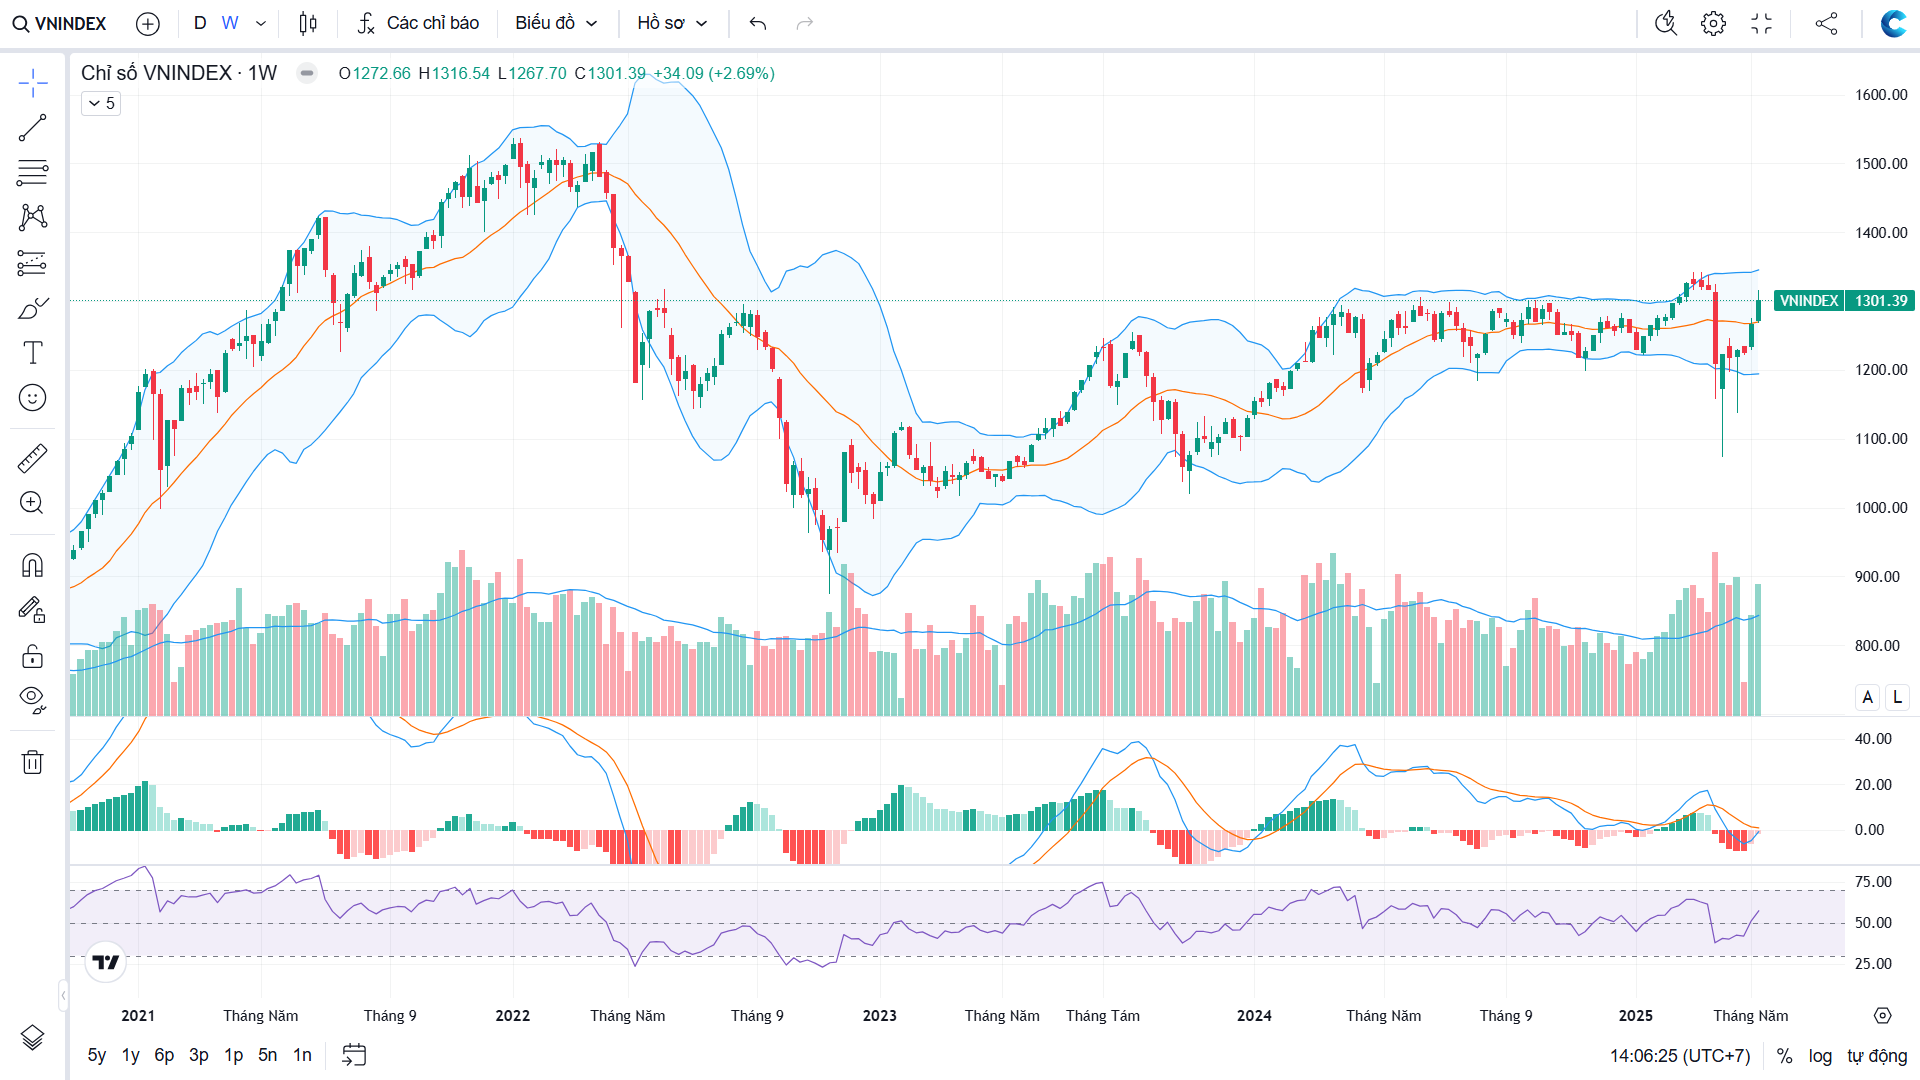Select the 5y time range

pos(96,1055)
